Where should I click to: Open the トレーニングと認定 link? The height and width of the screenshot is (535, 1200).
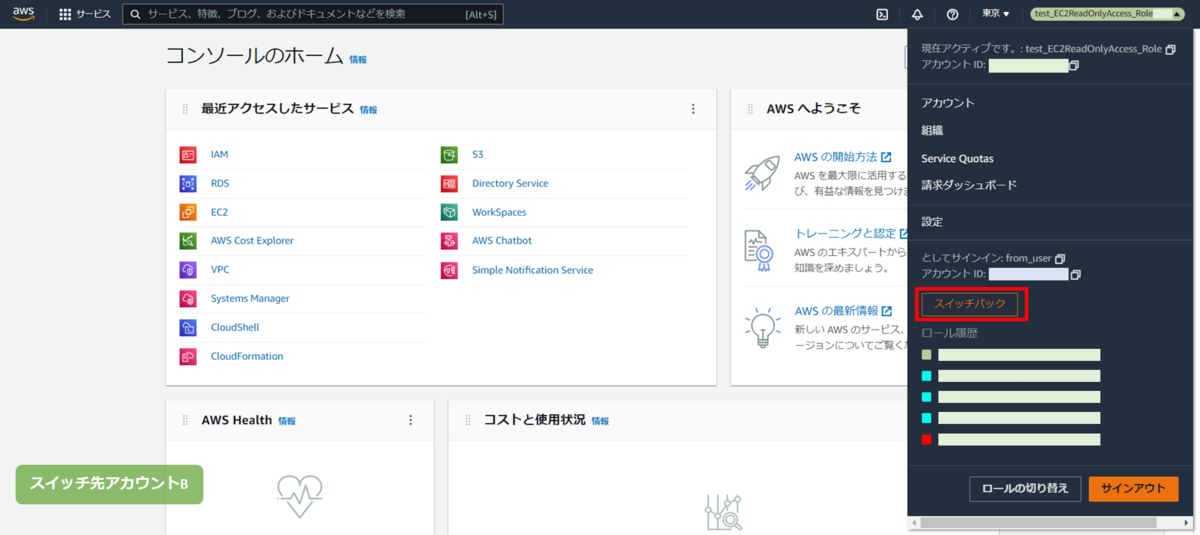(x=851, y=234)
